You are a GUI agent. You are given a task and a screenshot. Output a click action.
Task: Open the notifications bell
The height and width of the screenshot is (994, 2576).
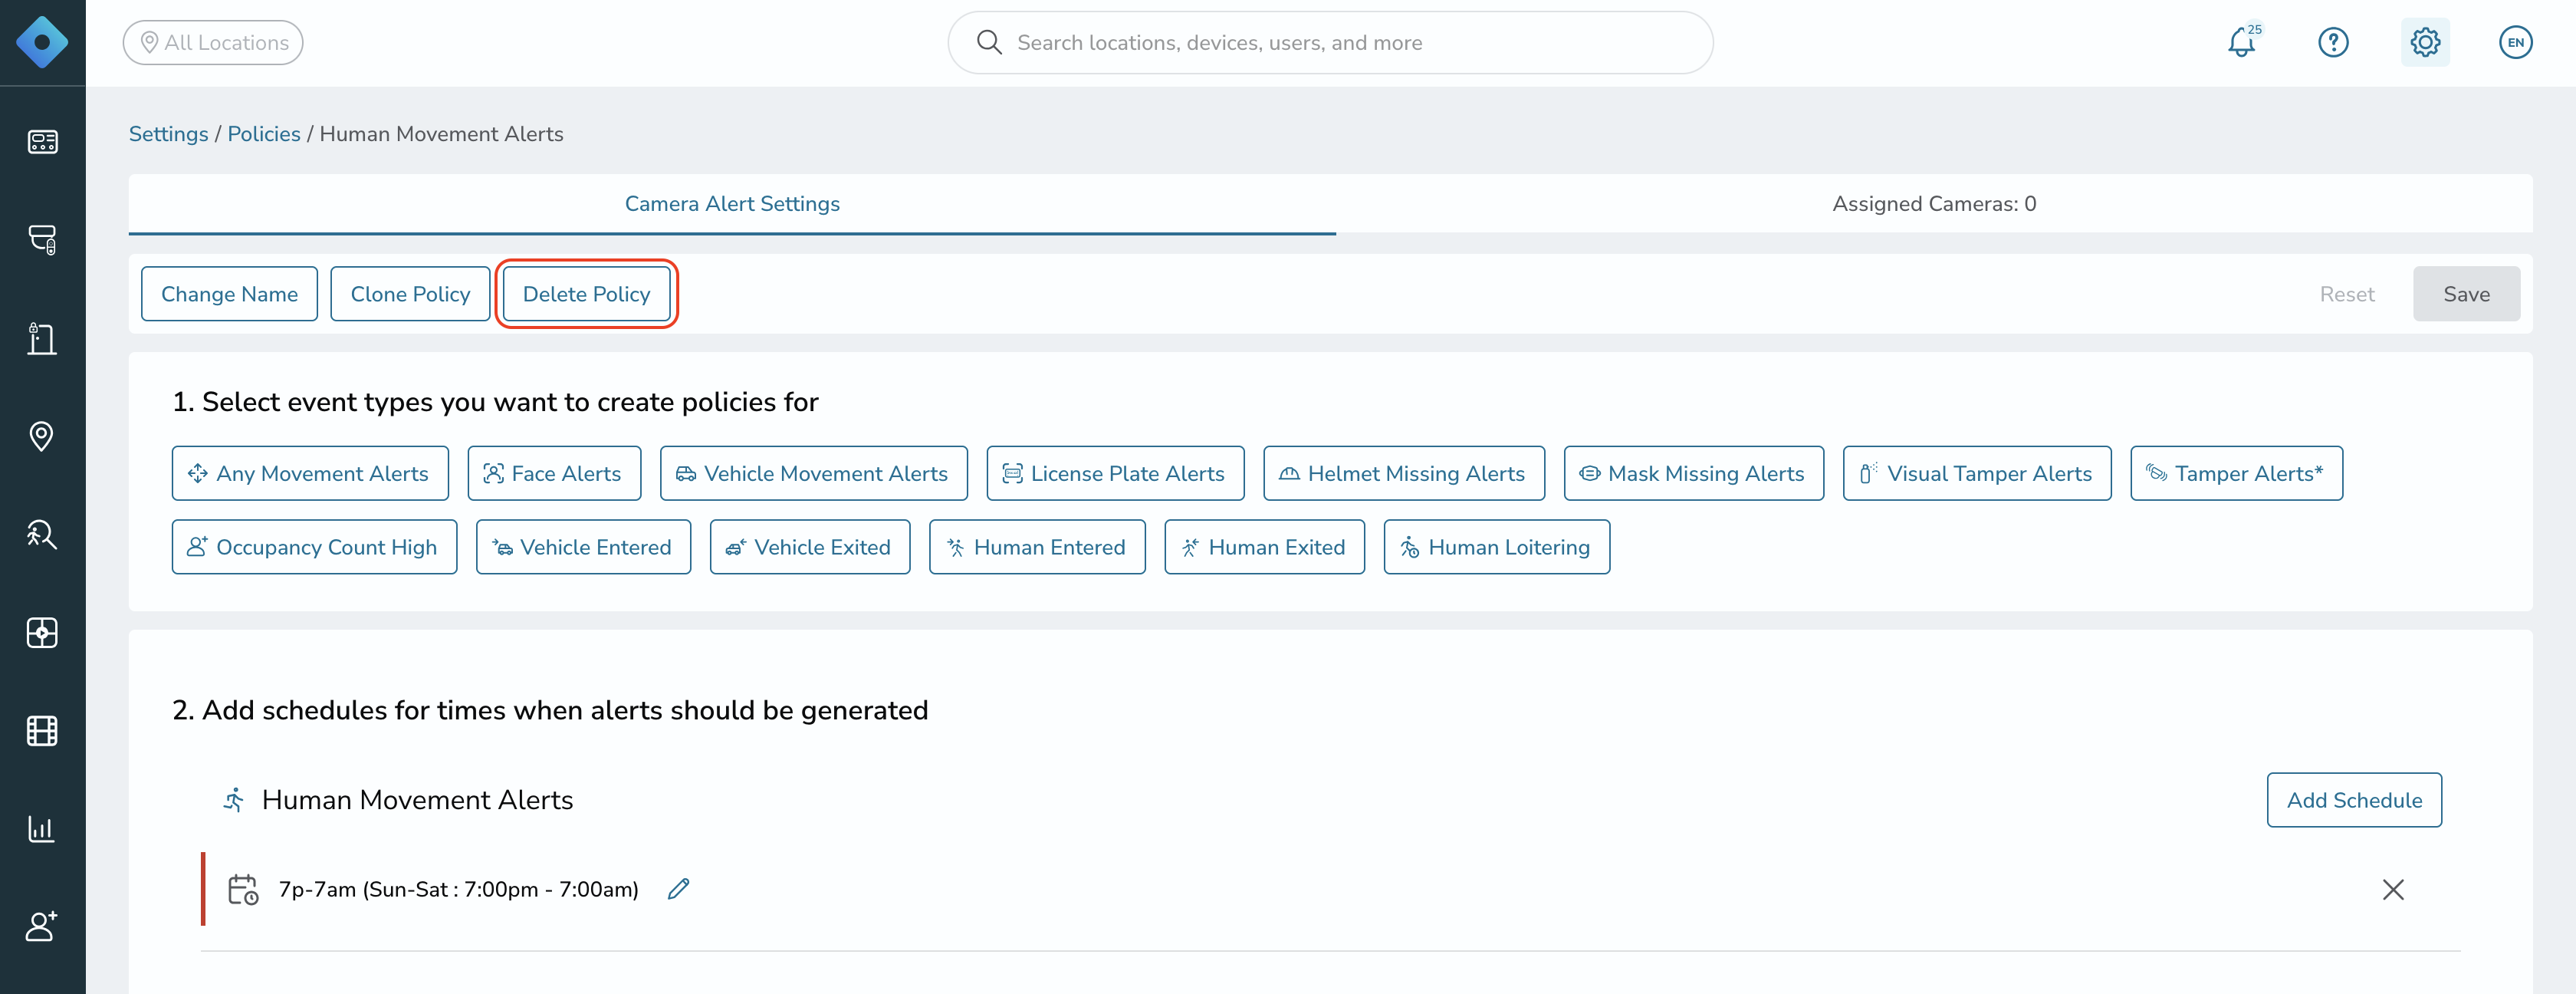[x=2241, y=42]
